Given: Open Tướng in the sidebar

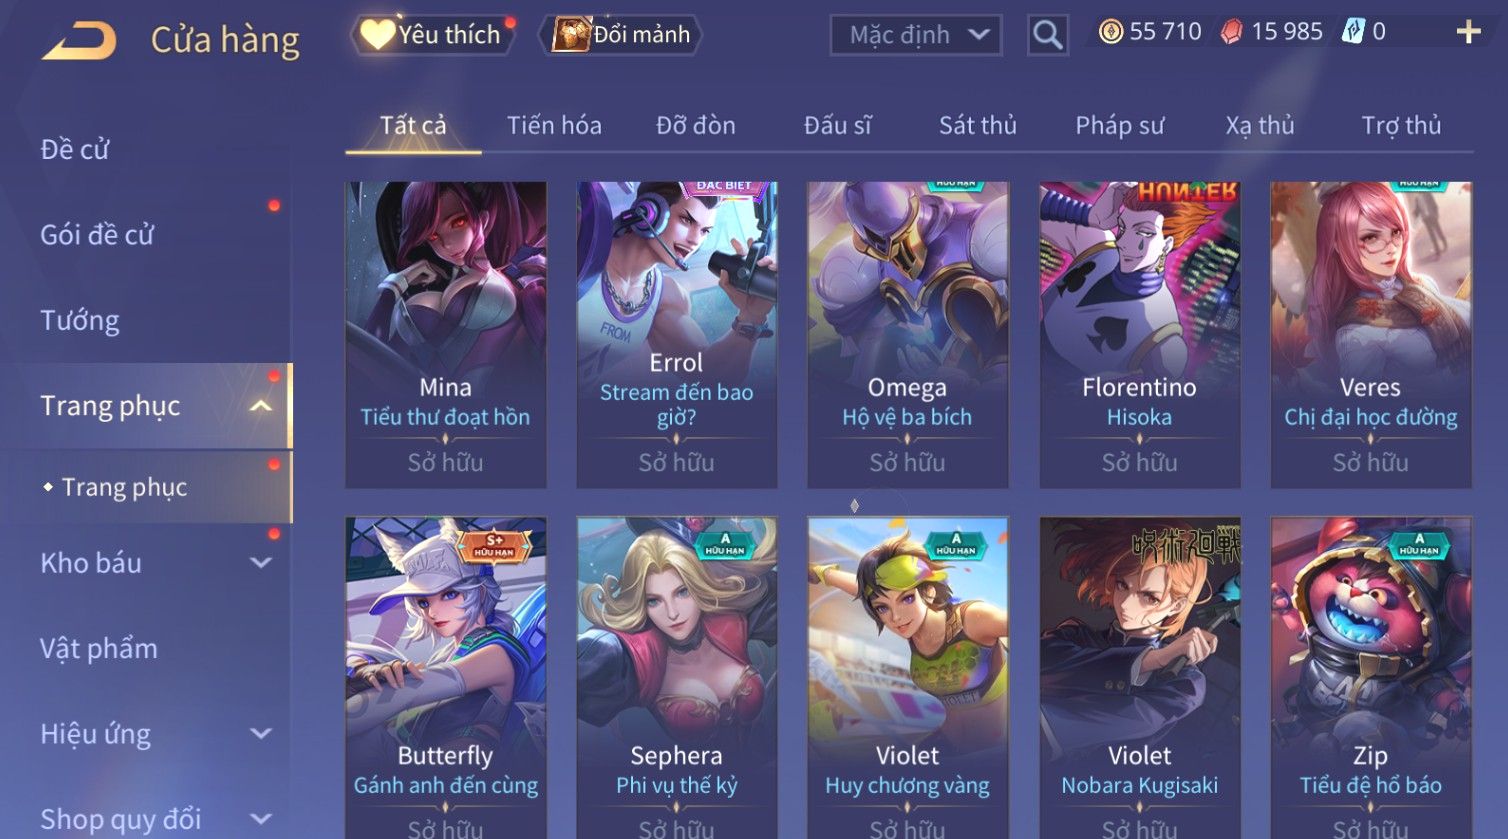Looking at the screenshot, I should point(80,320).
